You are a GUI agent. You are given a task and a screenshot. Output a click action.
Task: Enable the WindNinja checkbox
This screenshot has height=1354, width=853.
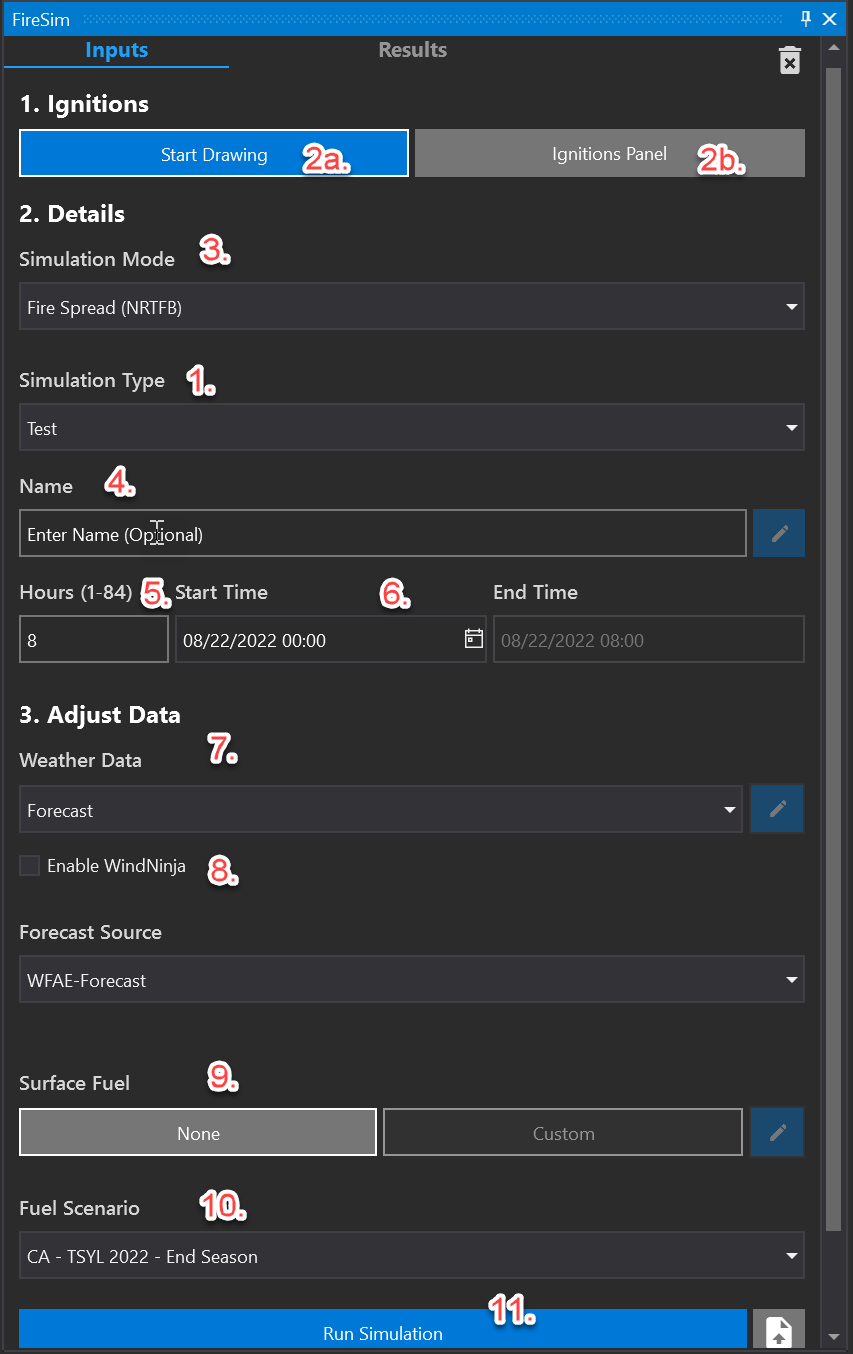point(30,866)
